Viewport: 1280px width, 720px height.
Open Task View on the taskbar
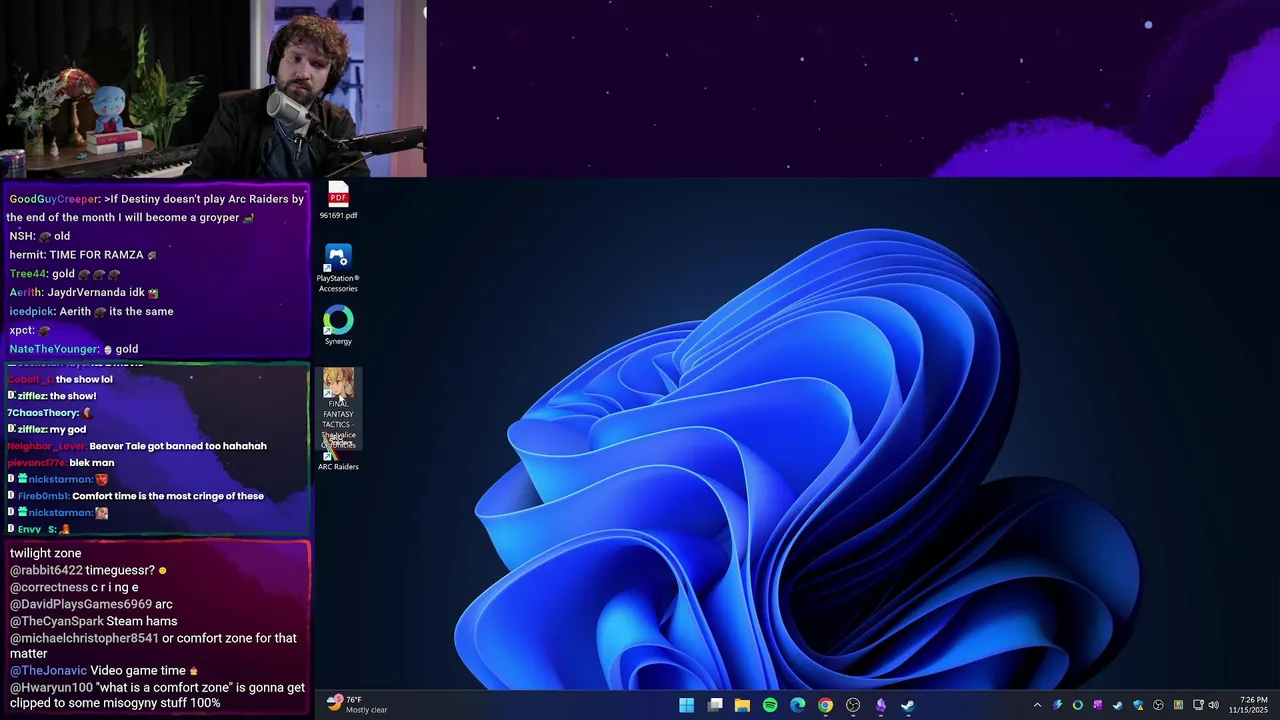click(x=715, y=705)
